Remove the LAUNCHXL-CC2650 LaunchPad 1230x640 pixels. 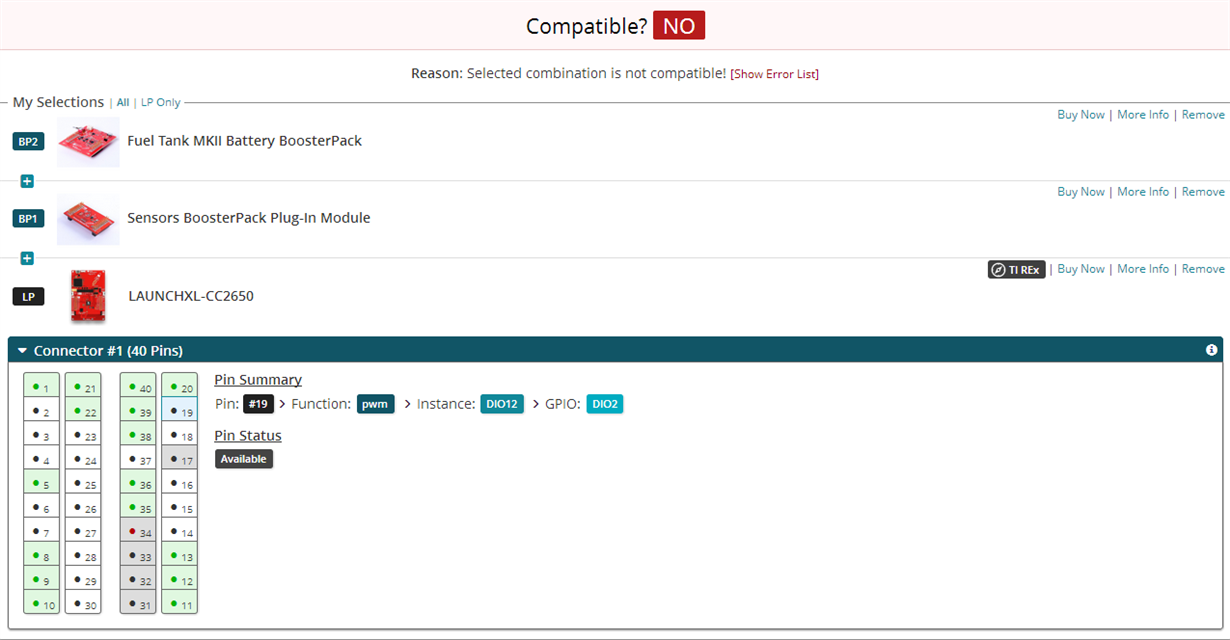(1203, 269)
